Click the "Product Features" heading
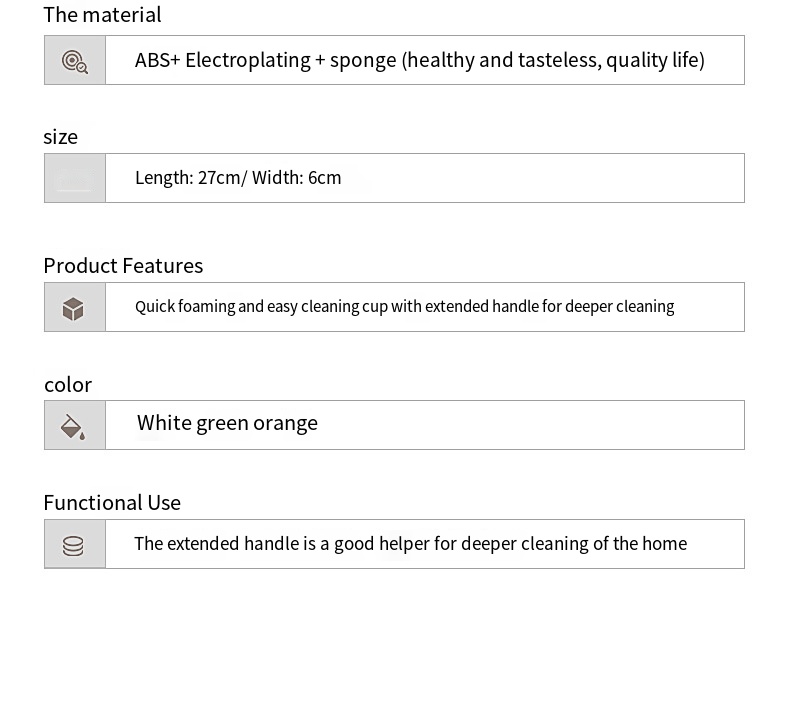The width and height of the screenshot is (790, 703). pos(123,266)
